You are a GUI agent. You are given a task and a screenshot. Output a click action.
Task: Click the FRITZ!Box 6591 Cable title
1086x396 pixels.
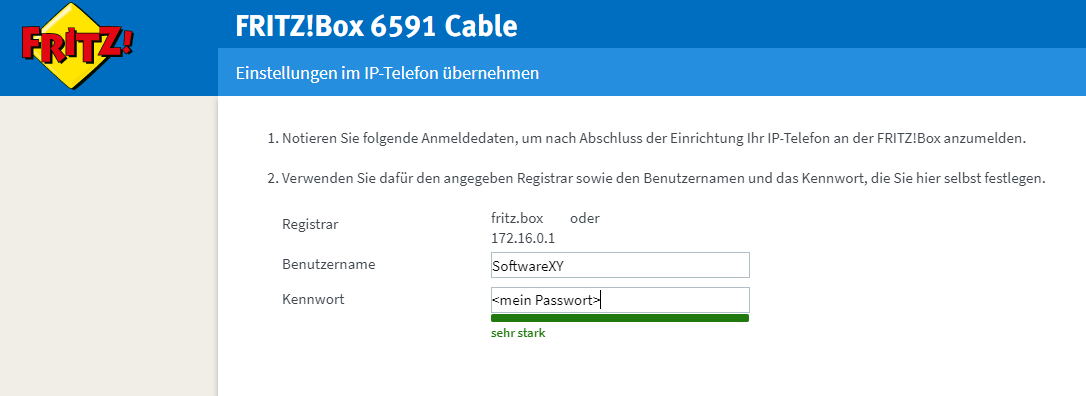point(376,26)
